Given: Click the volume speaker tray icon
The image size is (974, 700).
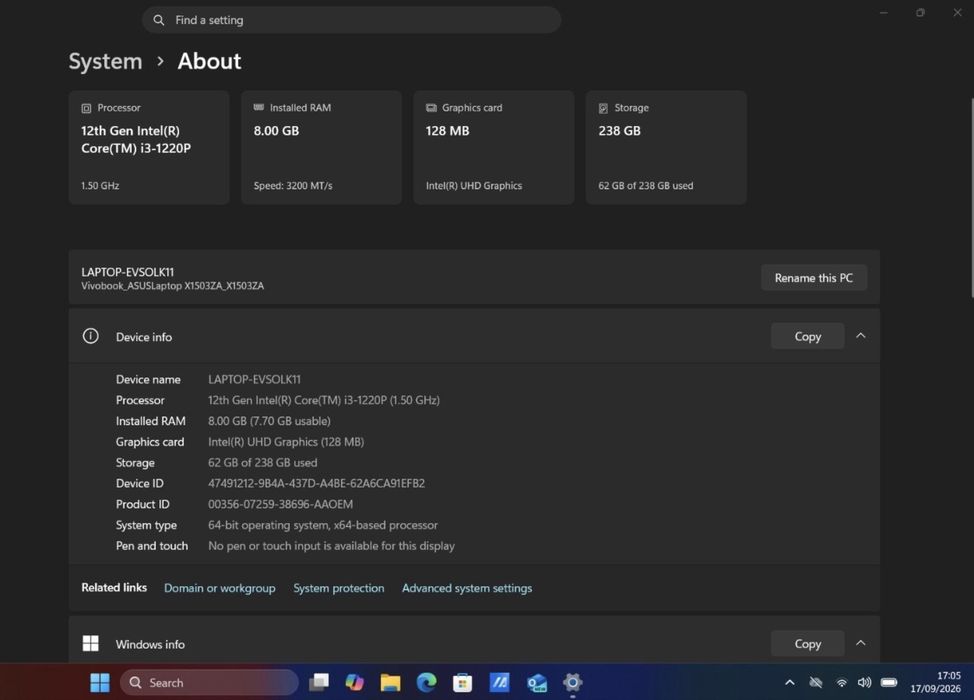Looking at the screenshot, I should (x=864, y=683).
